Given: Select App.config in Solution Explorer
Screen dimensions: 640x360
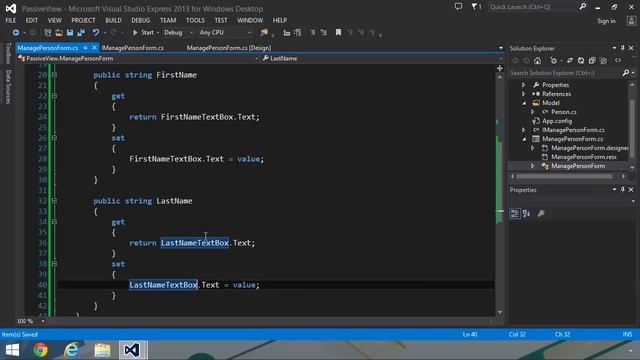Looking at the screenshot, I should point(557,121).
